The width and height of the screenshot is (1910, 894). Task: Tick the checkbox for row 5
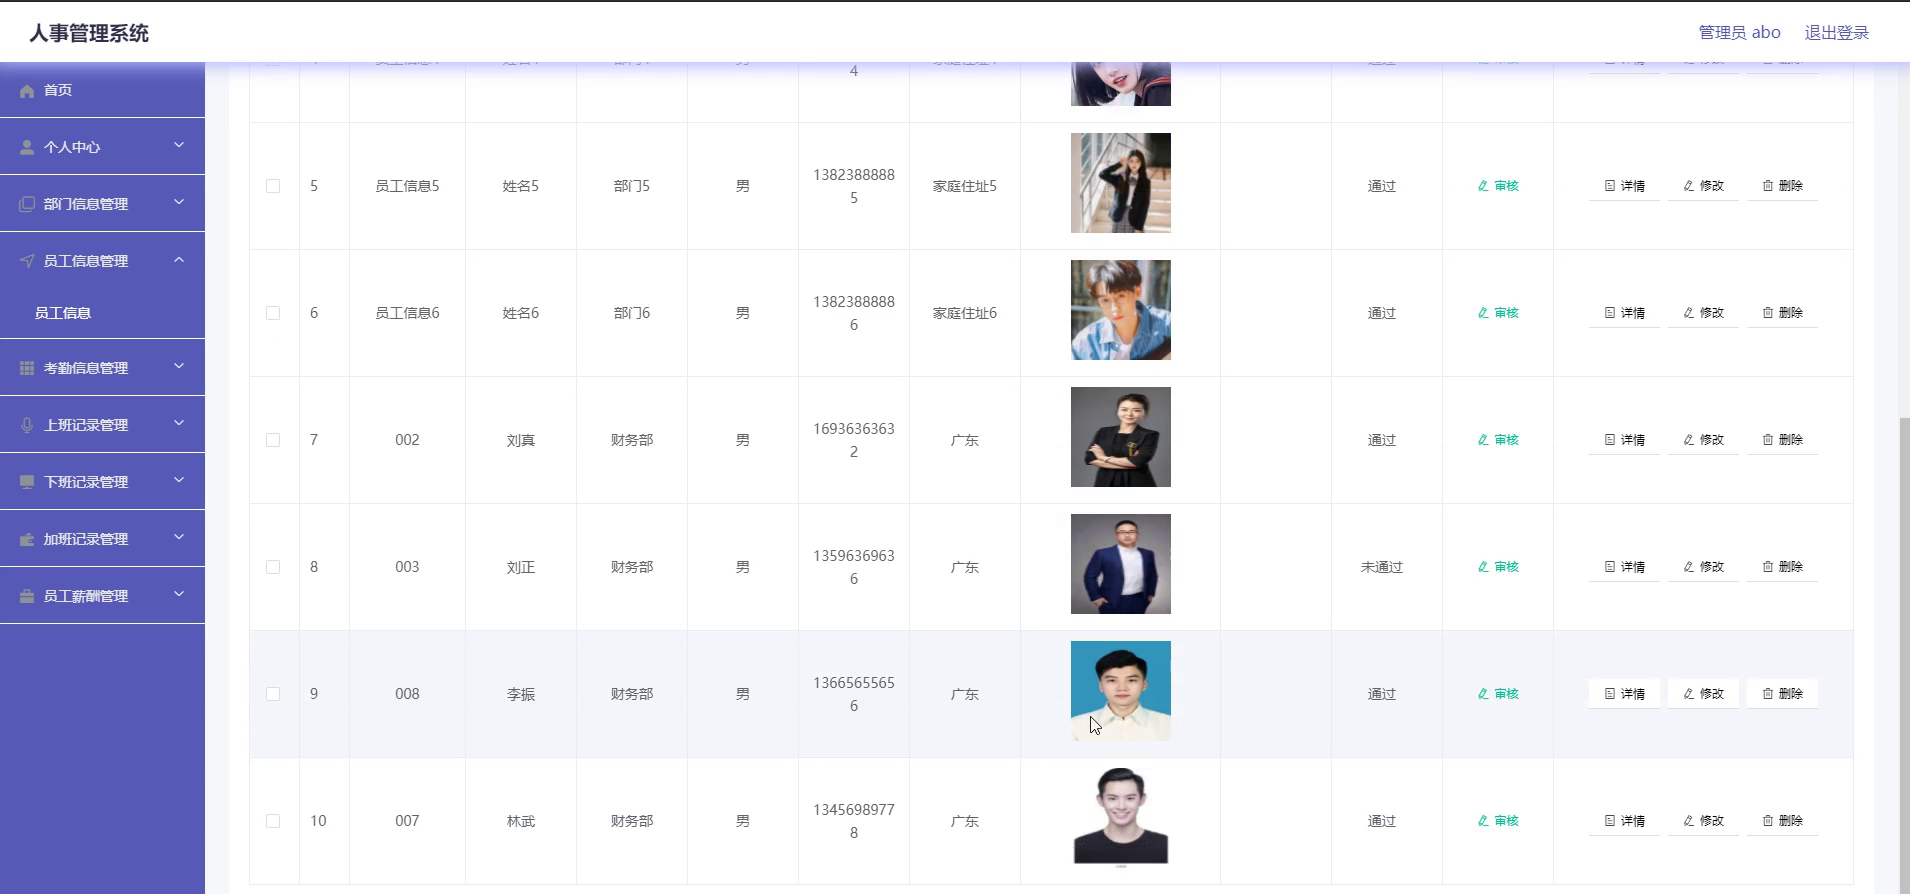(273, 186)
